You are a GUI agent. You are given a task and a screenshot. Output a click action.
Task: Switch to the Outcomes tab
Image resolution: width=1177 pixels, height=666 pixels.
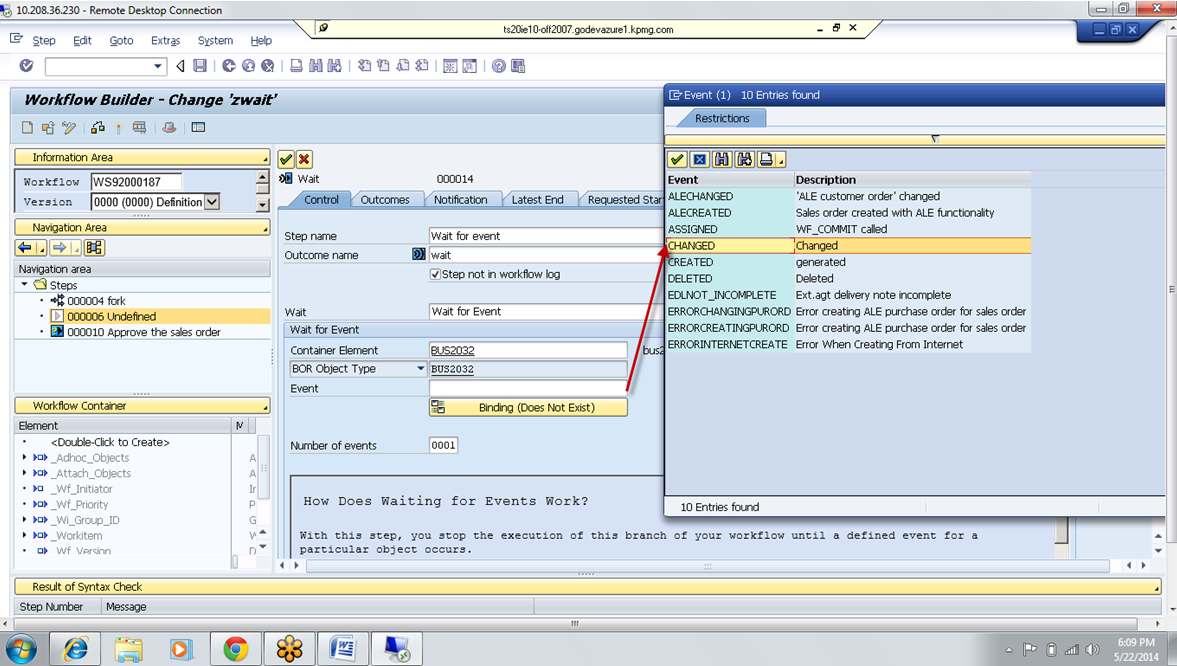click(387, 199)
